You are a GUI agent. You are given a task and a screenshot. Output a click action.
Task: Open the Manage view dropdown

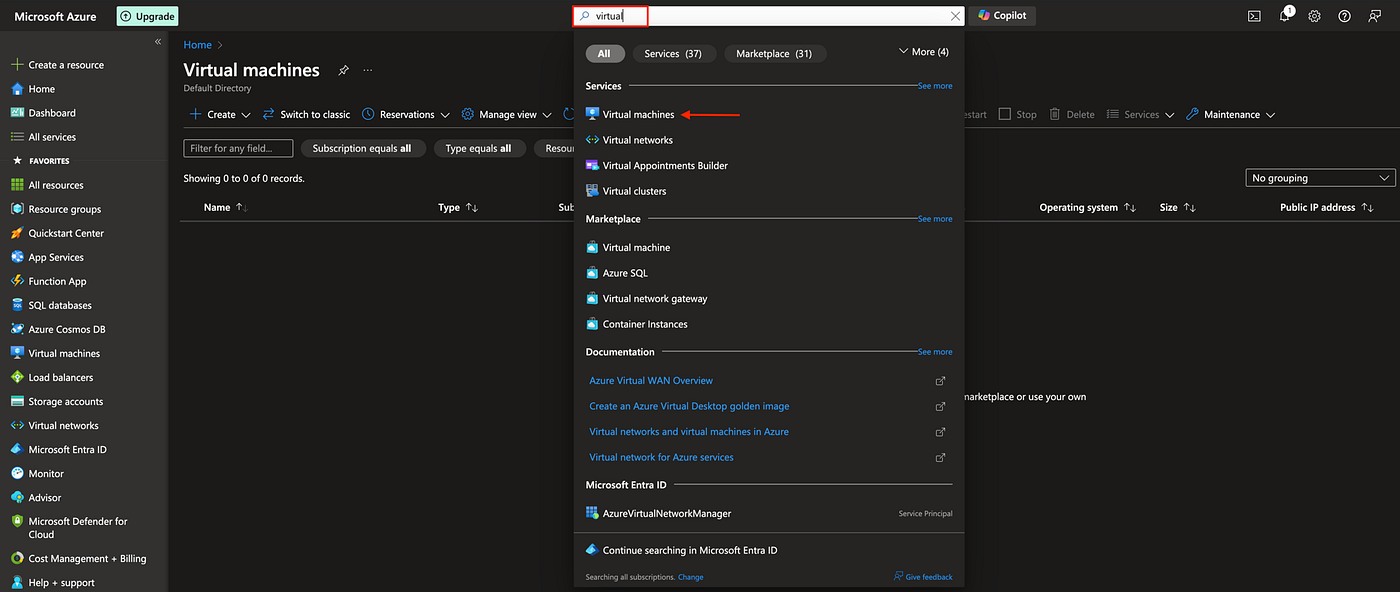(x=507, y=114)
